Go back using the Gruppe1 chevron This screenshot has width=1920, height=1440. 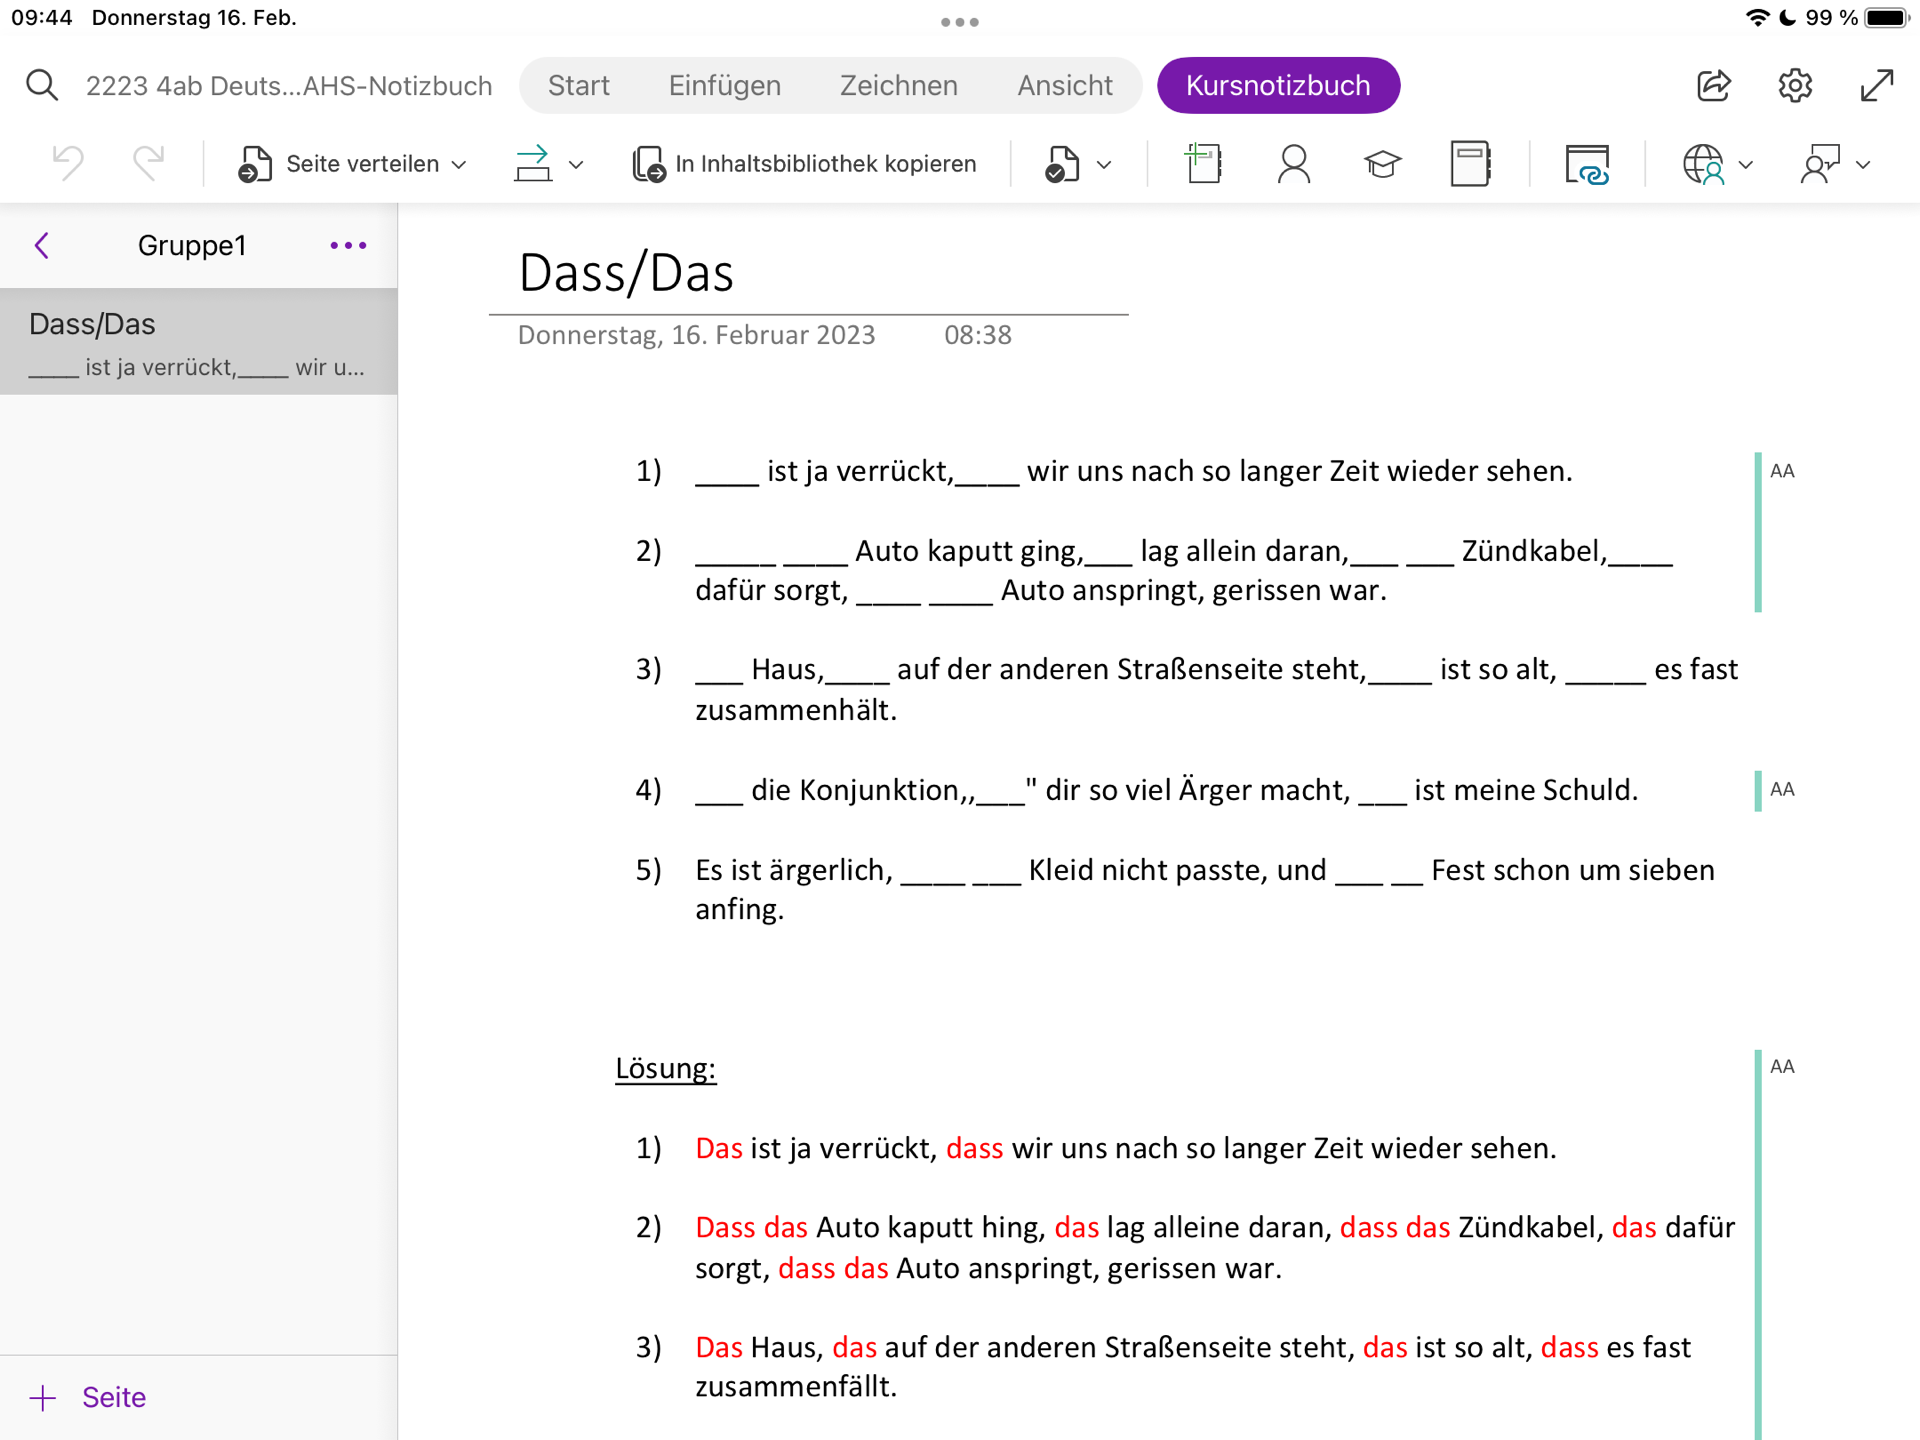tap(42, 245)
